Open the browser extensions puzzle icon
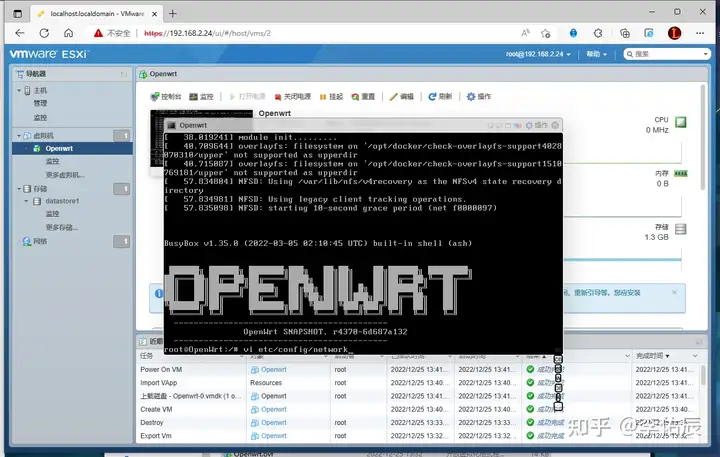This screenshot has height=457, width=720. 598,33
